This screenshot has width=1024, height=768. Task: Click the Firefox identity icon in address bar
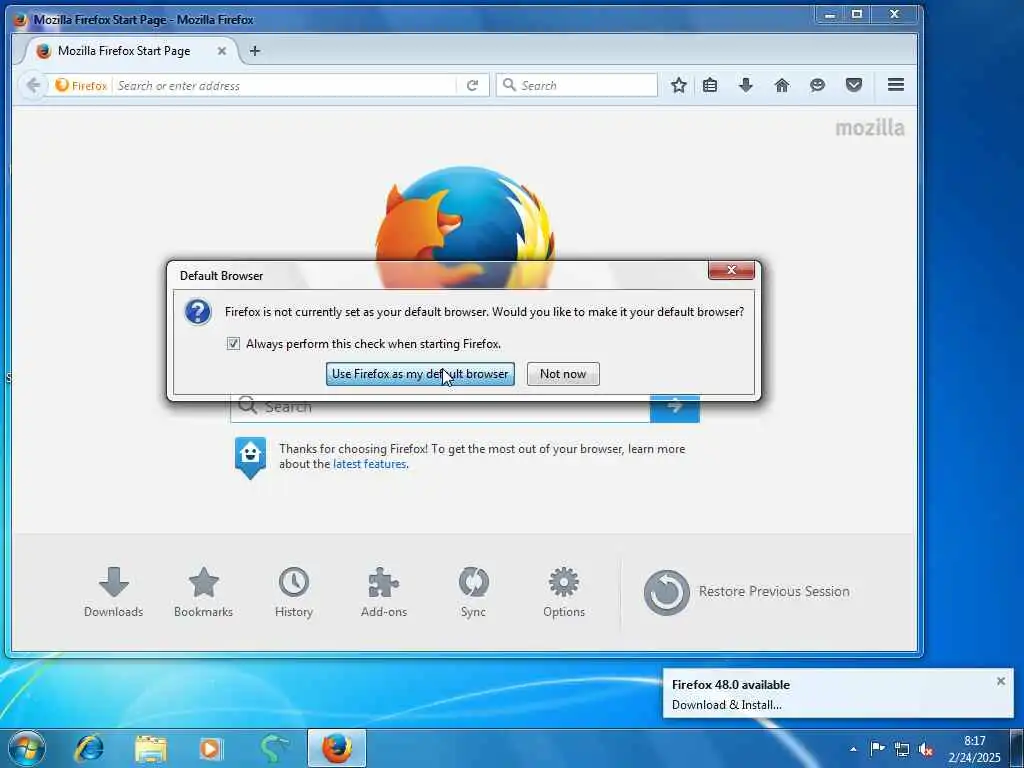coord(81,86)
